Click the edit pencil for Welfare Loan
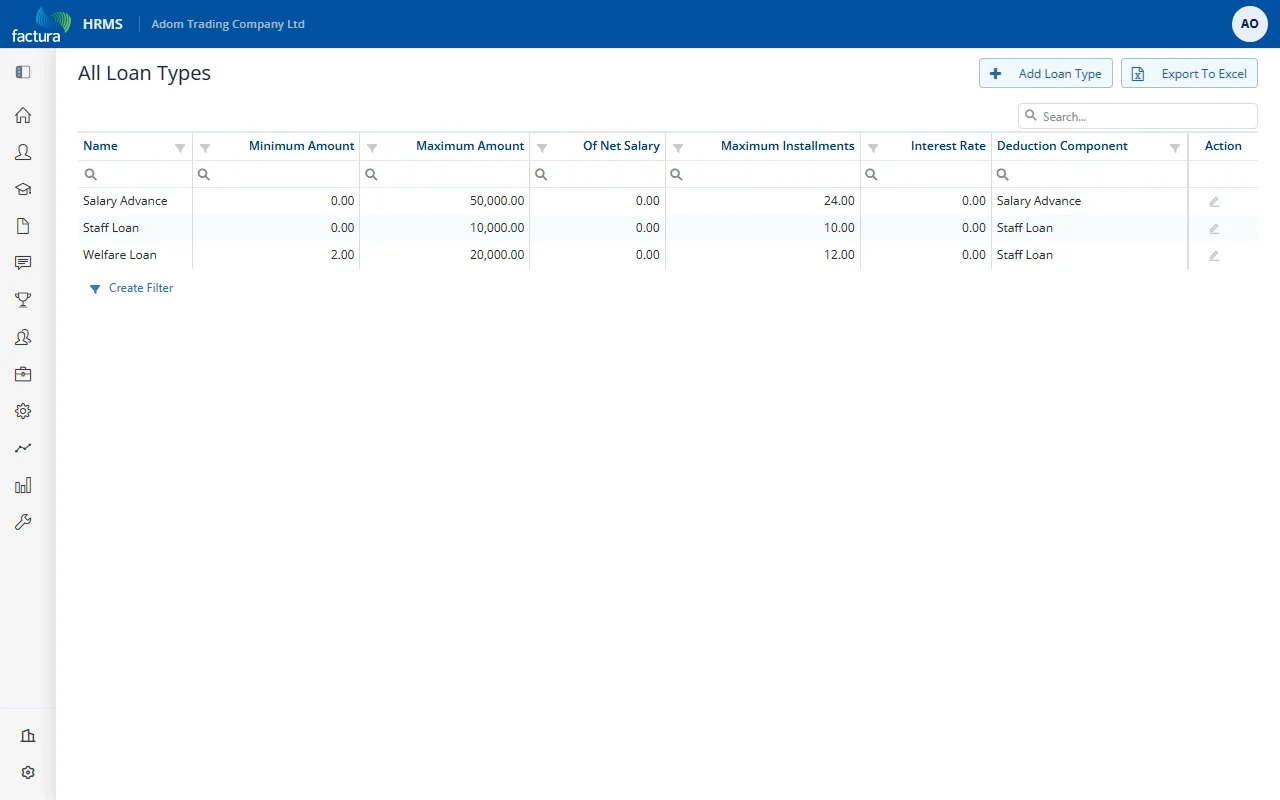Viewport: 1280px width, 800px height. [1214, 255]
